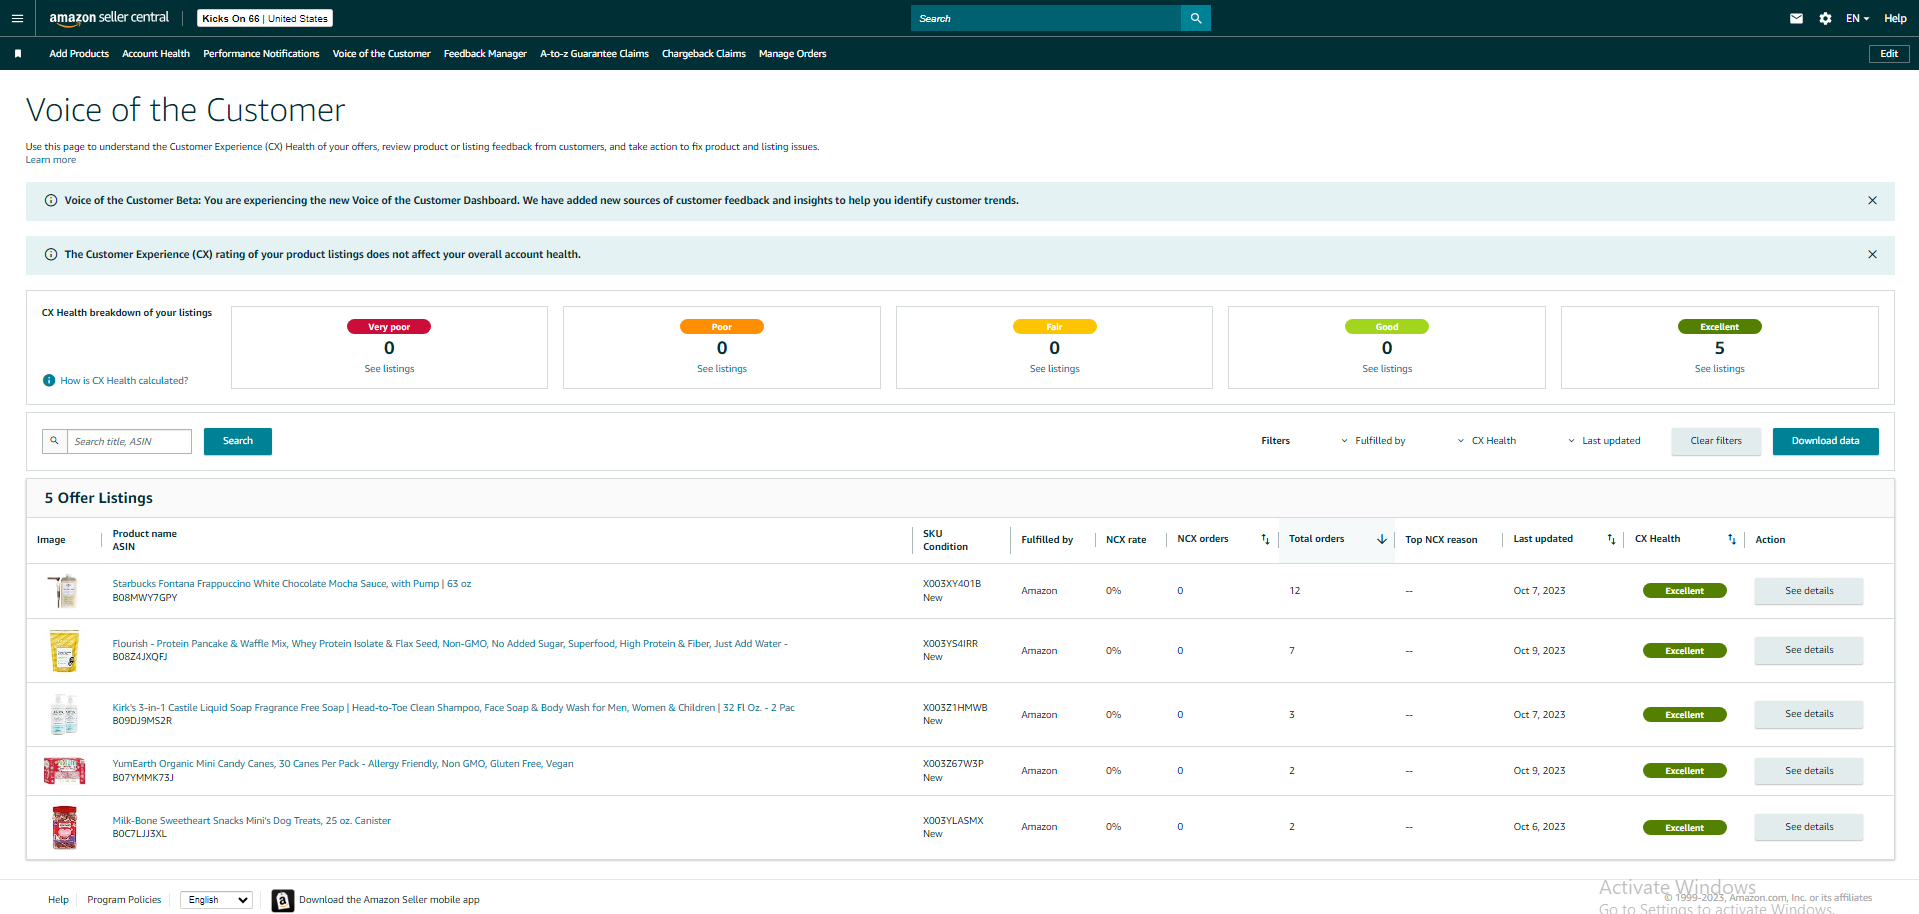This screenshot has height=914, width=1919.
Task: Click the Milk-Bone dog treats product image
Action: click(64, 828)
